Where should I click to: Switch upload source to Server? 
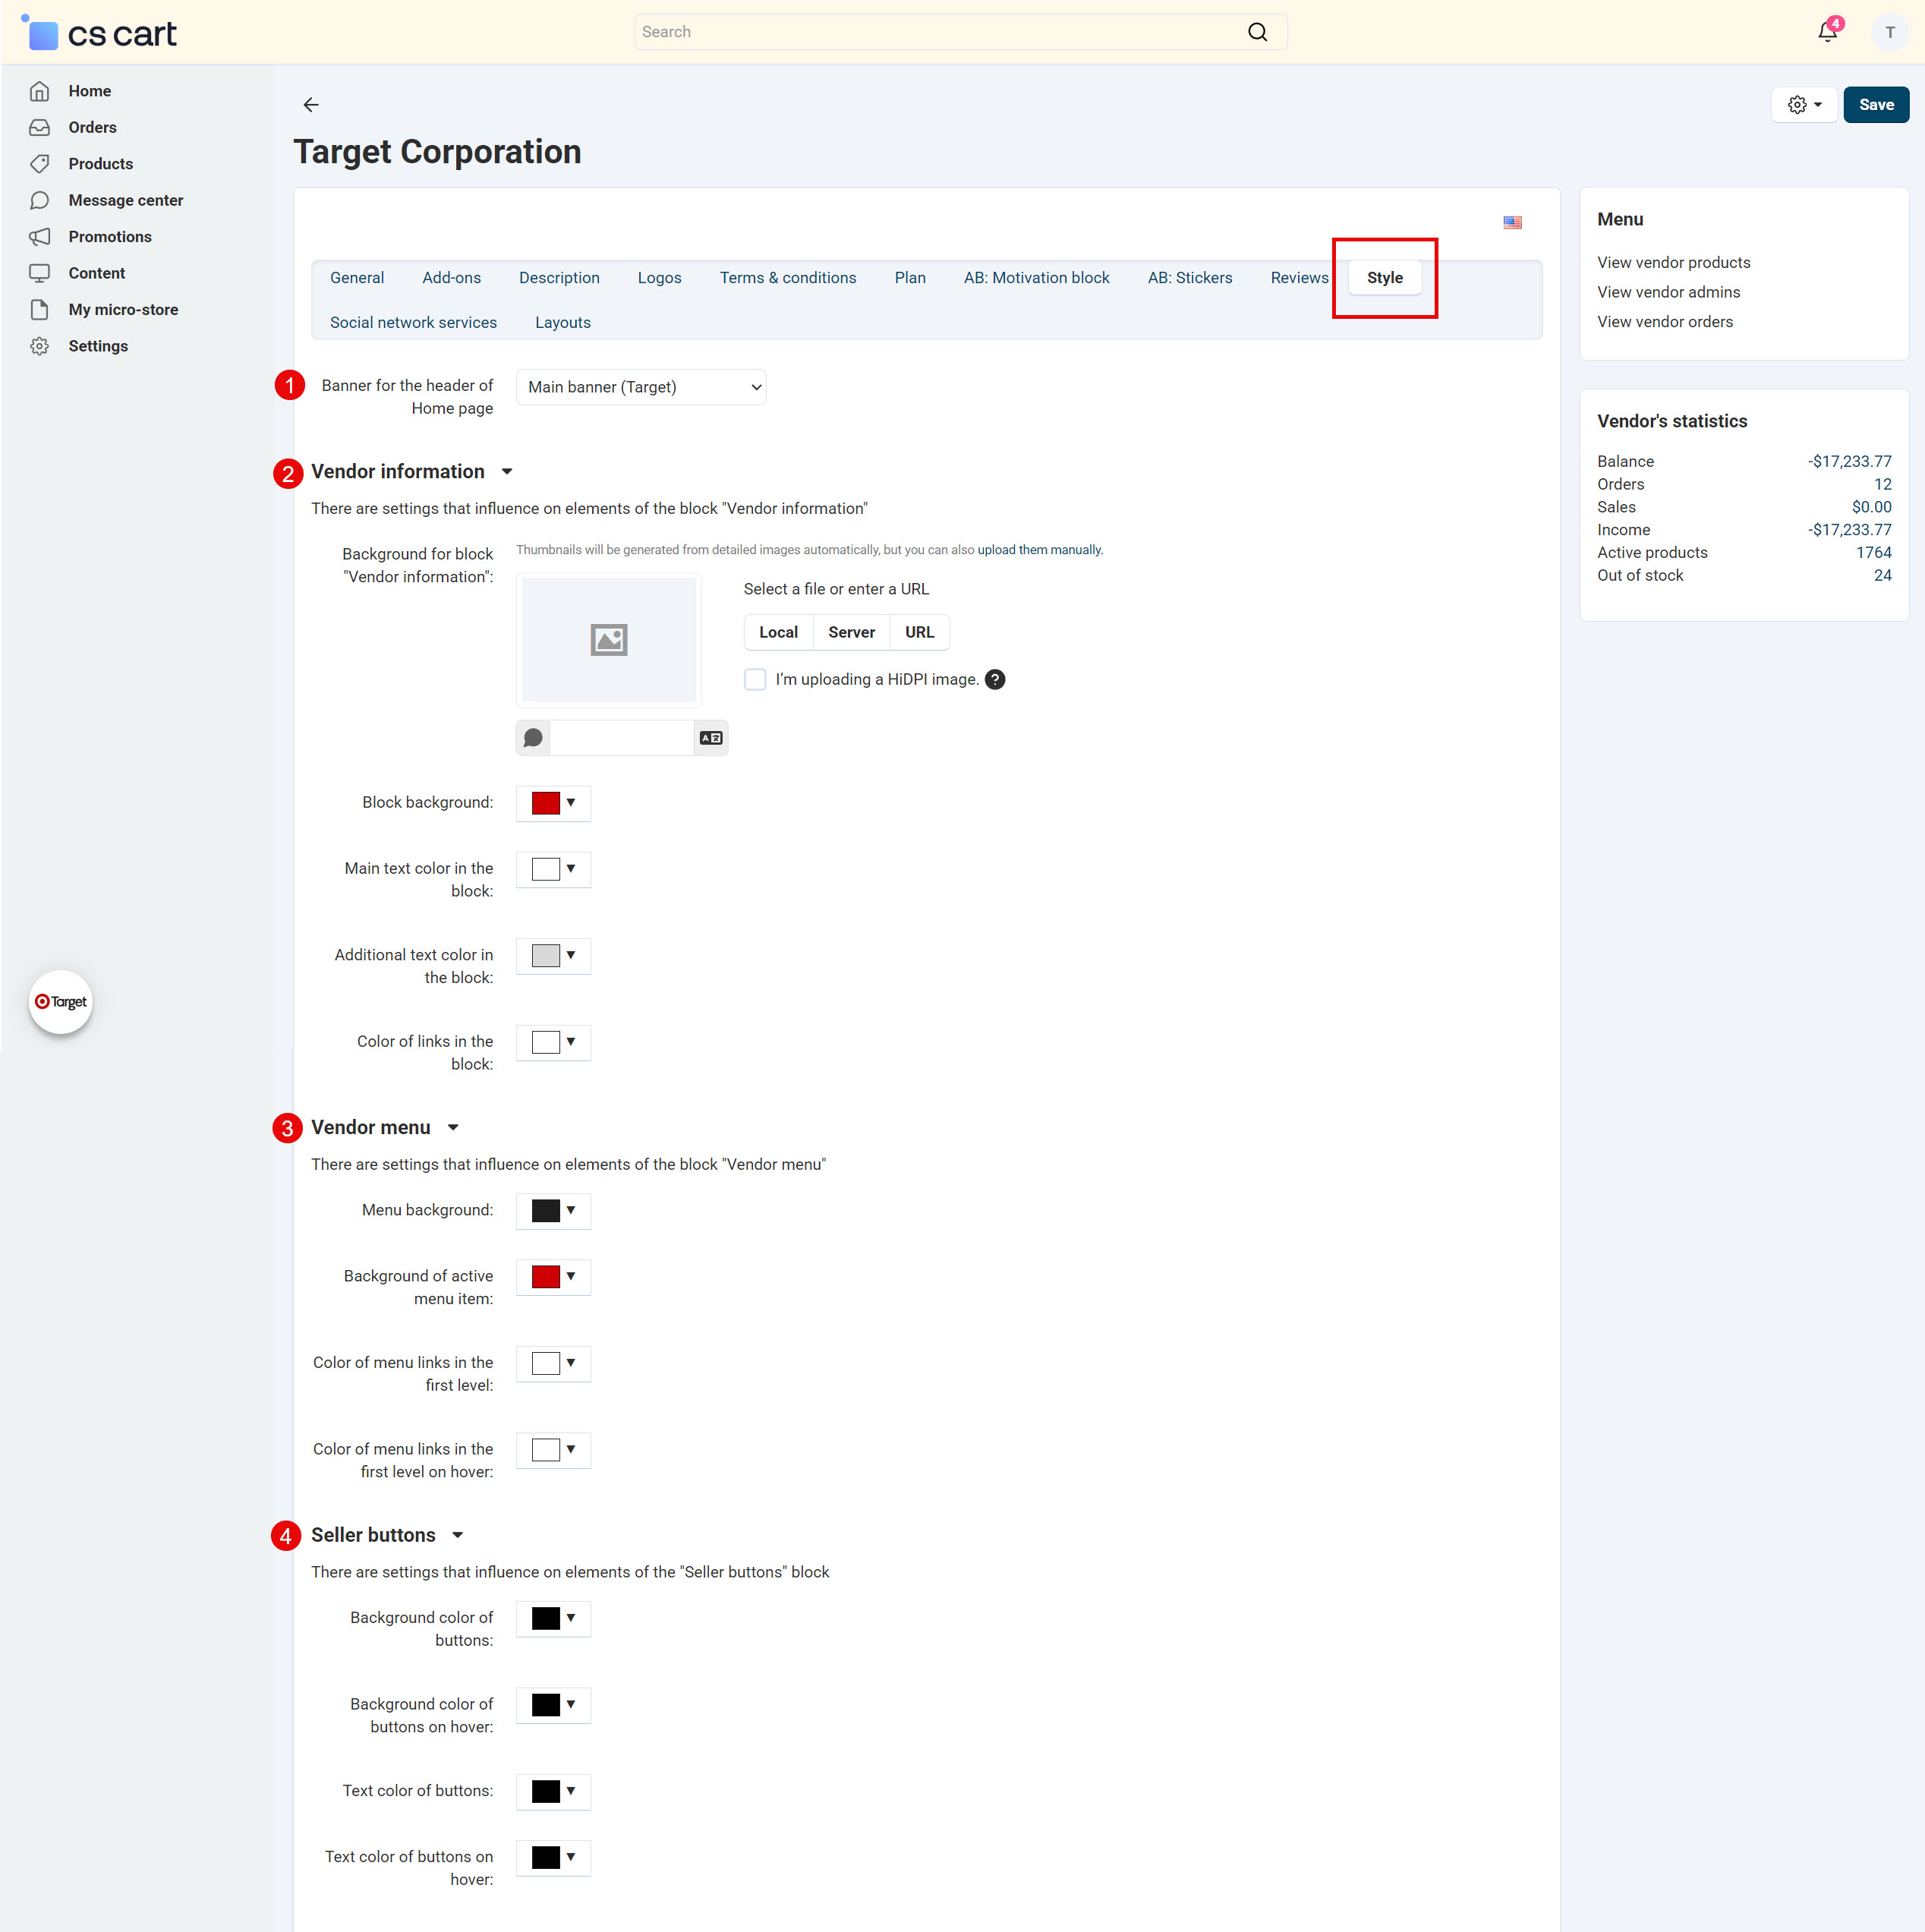[851, 631]
